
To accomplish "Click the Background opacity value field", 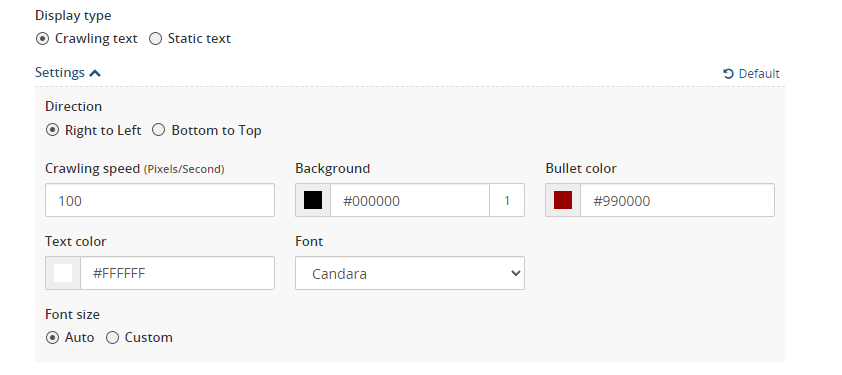I will tap(507, 200).
